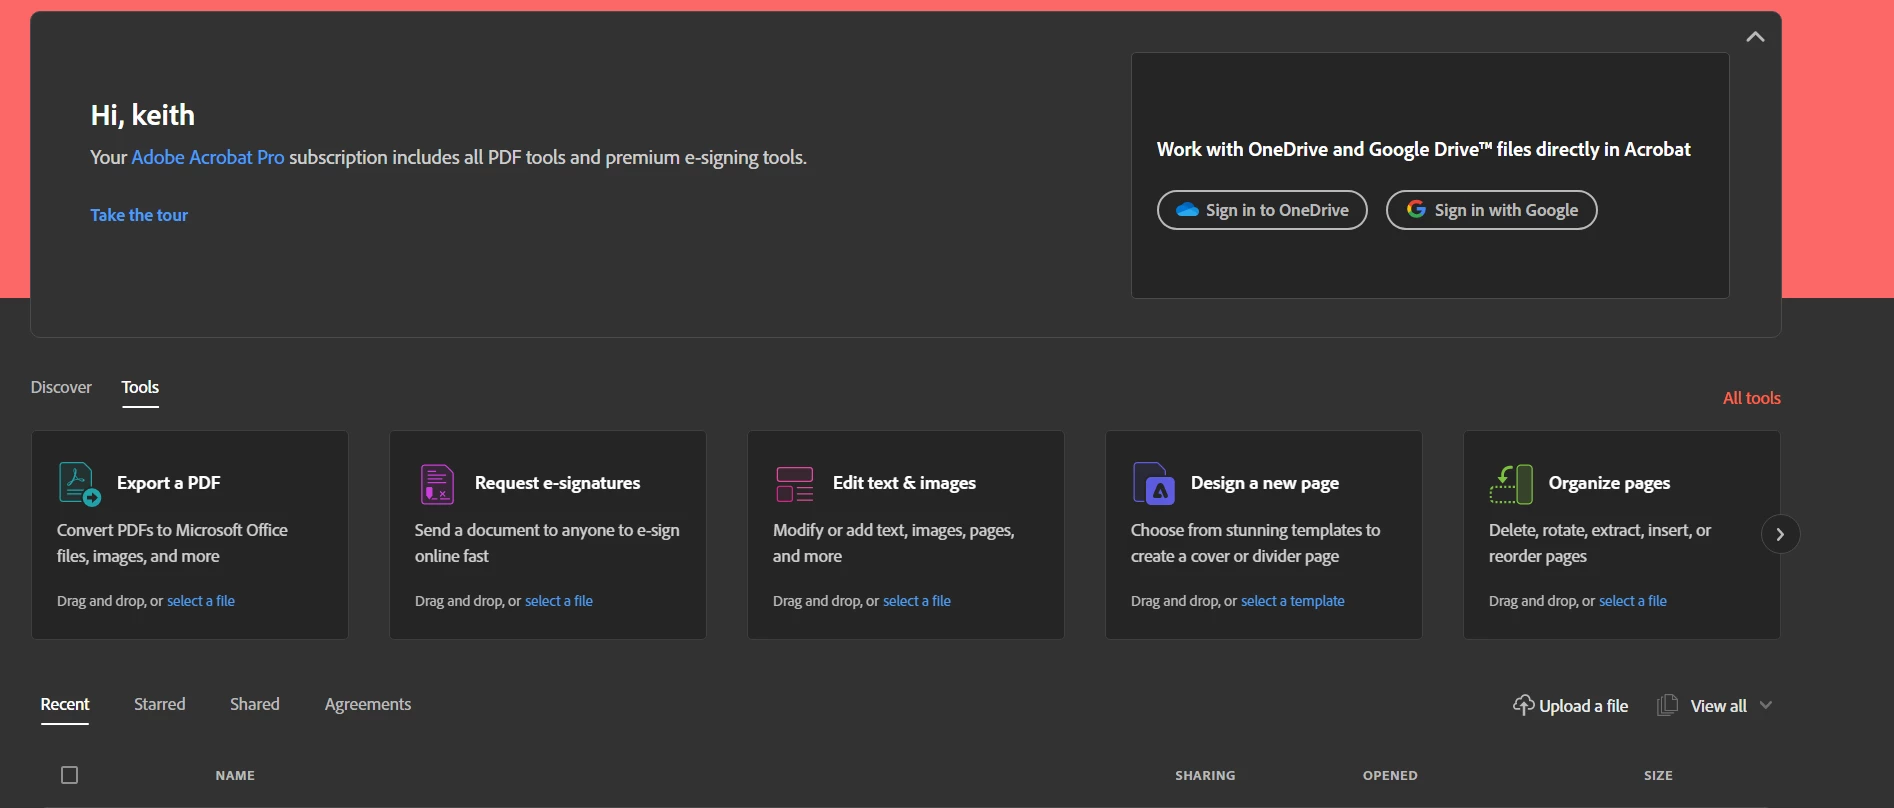This screenshot has width=1894, height=808.
Task: Click the OneDrive and Google Drive heading
Action: pos(1424,149)
